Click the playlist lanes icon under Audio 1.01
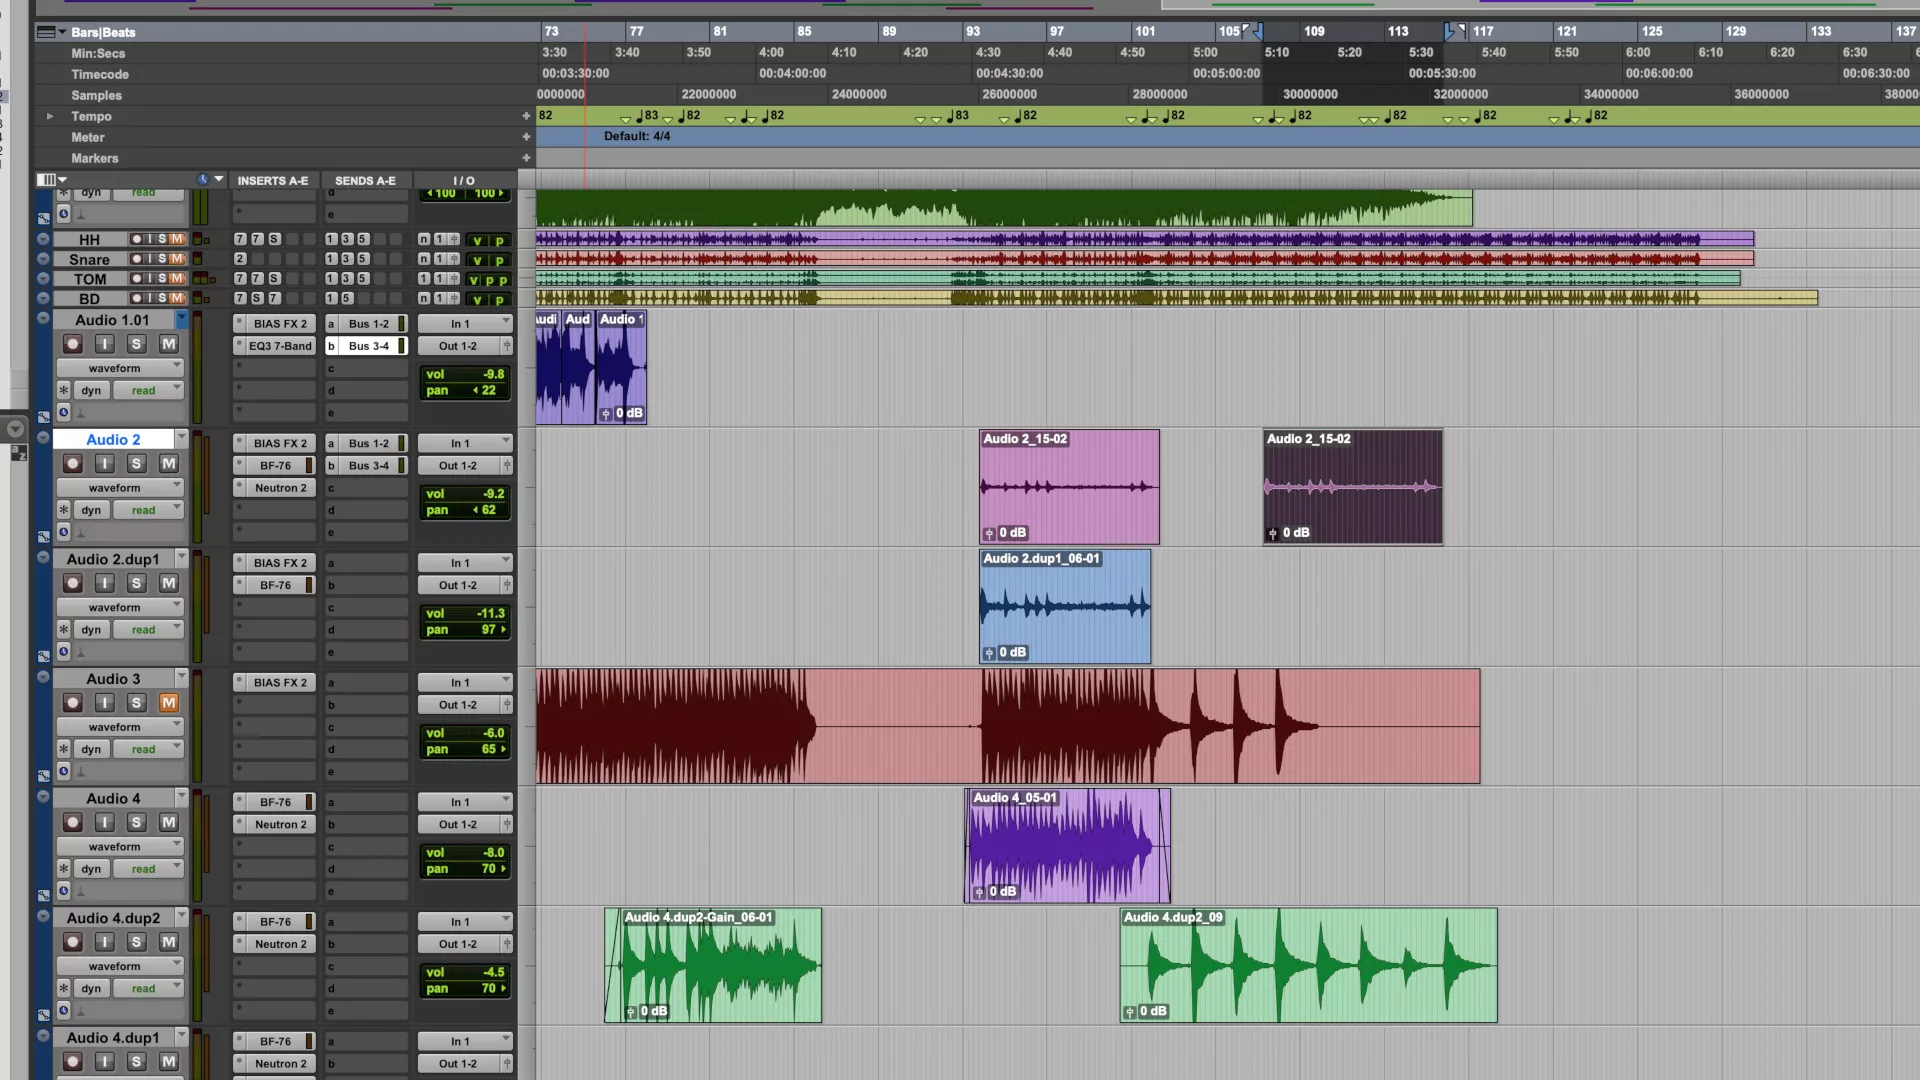The width and height of the screenshot is (1920, 1080). [x=44, y=417]
